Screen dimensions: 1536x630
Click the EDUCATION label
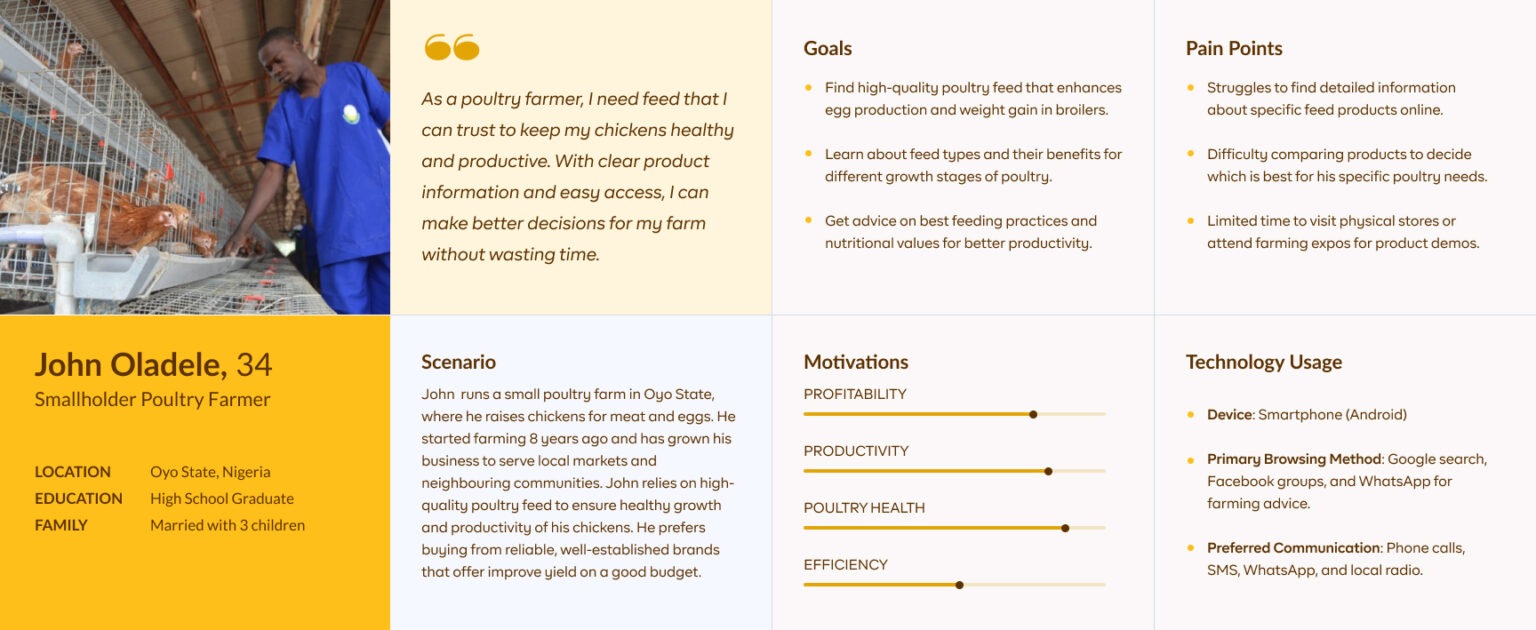coord(79,499)
